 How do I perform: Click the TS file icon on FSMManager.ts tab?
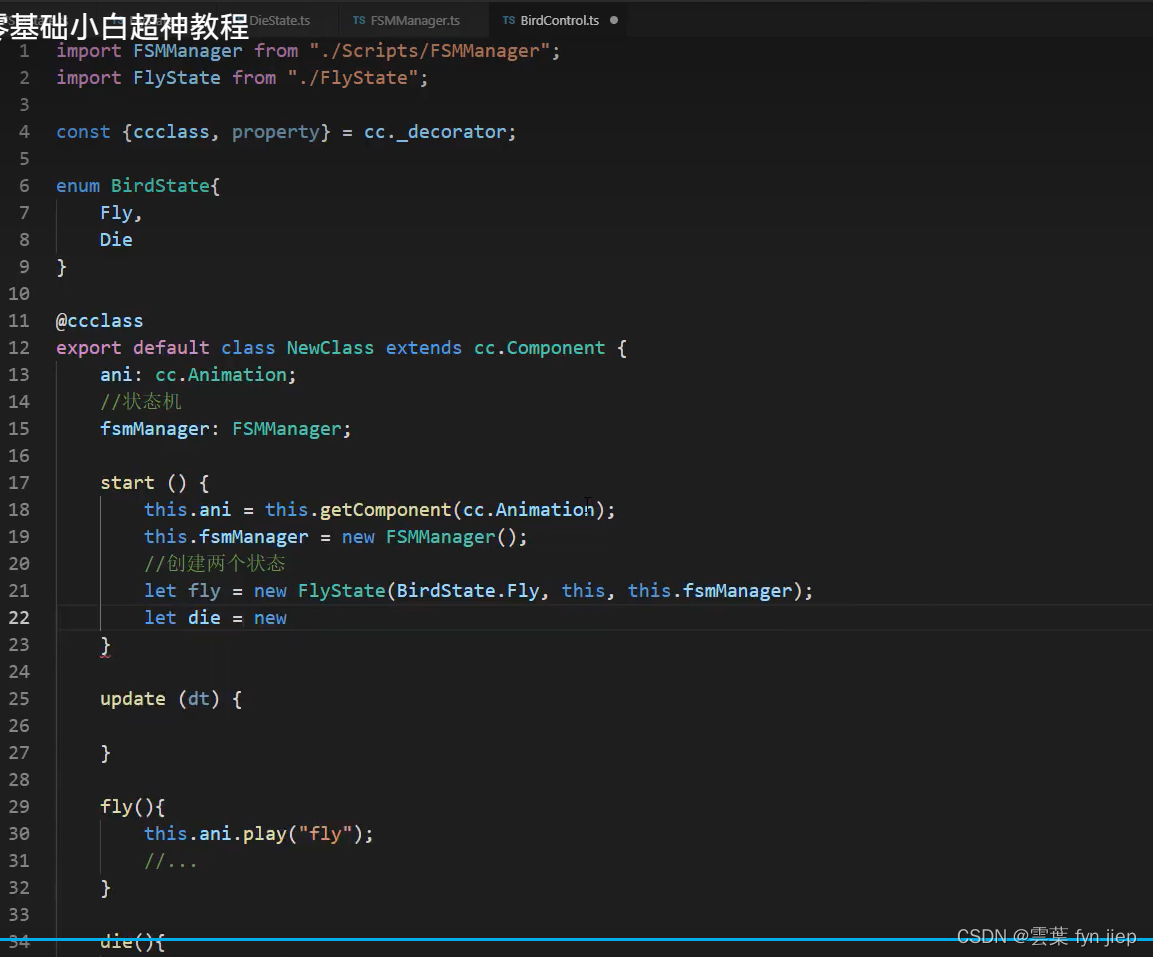click(359, 21)
